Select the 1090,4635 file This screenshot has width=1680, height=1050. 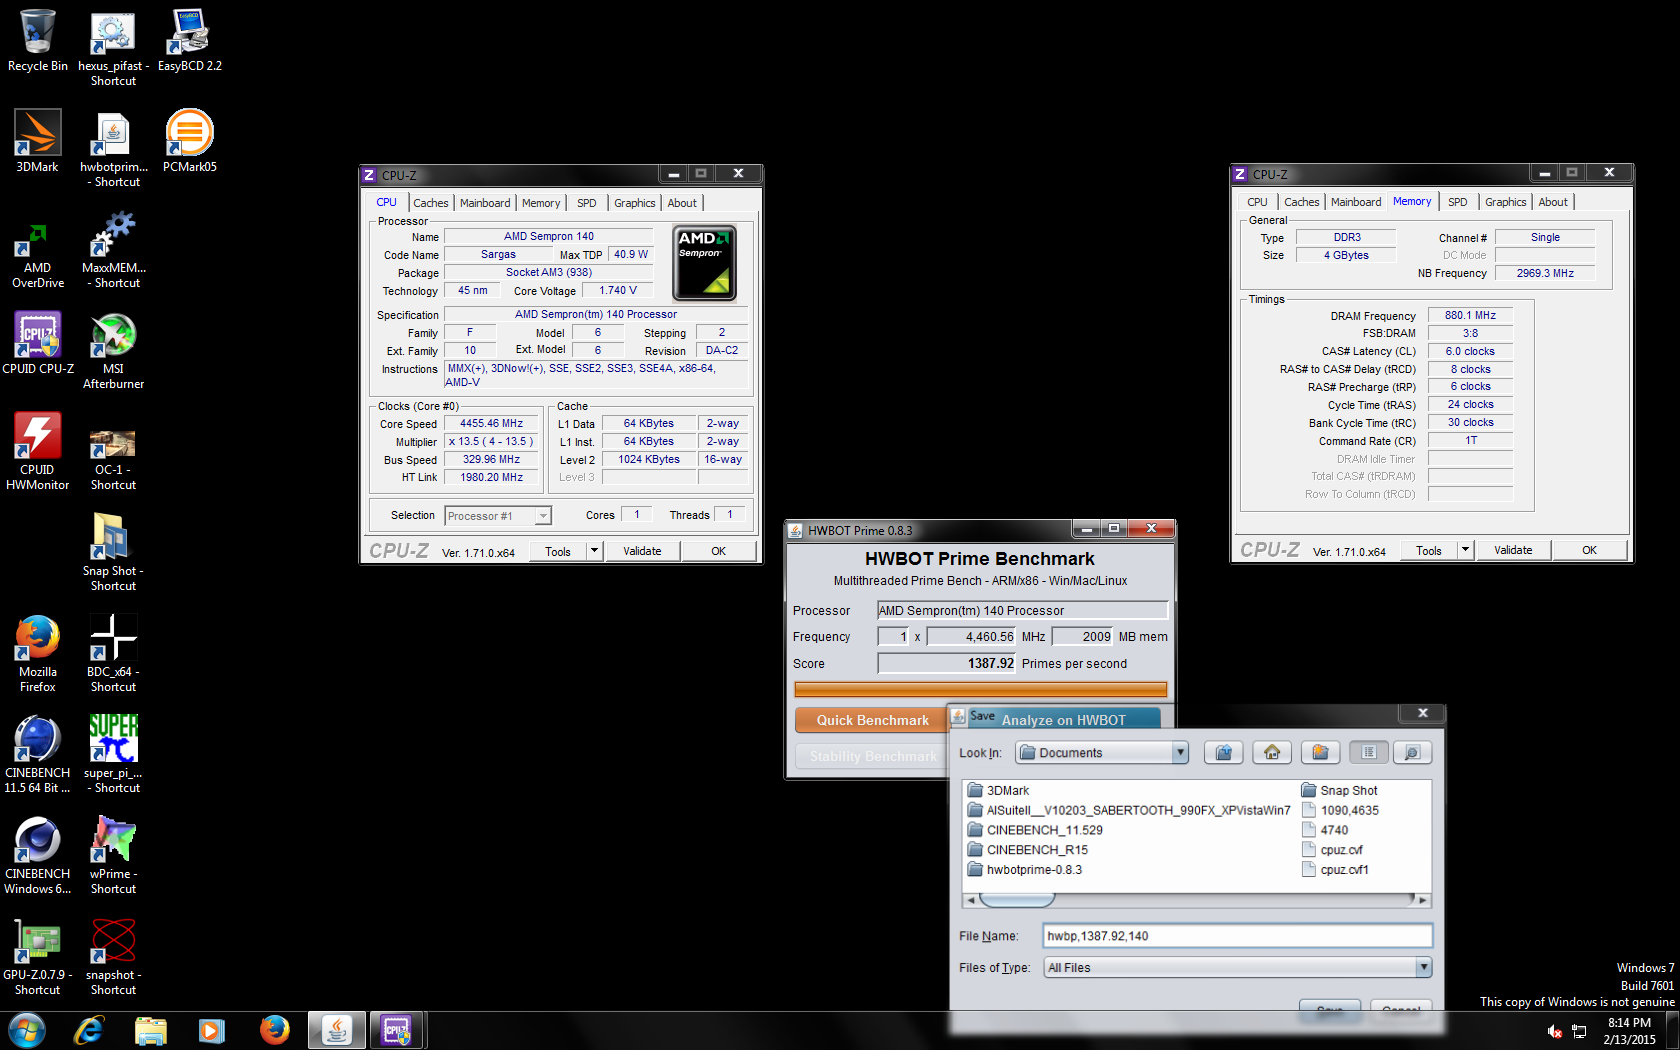(1340, 810)
